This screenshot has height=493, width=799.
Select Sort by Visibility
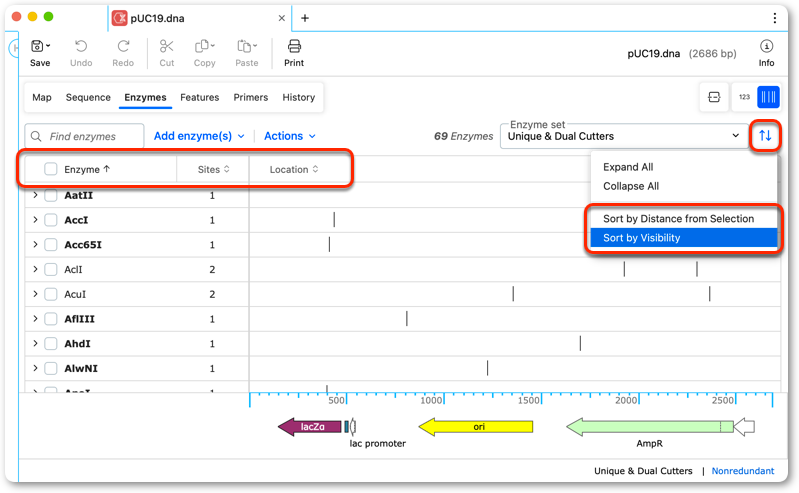(x=683, y=238)
